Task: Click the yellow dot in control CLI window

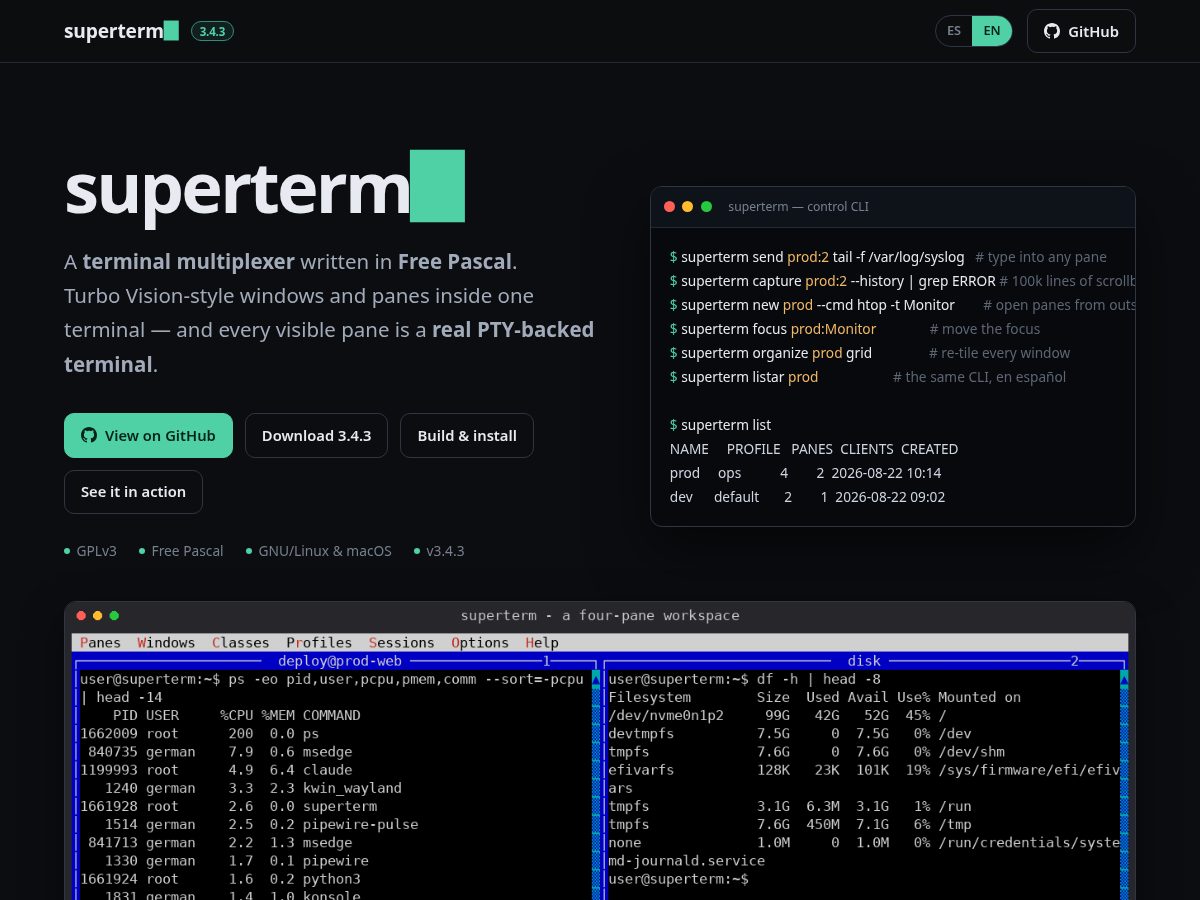Action: point(687,207)
